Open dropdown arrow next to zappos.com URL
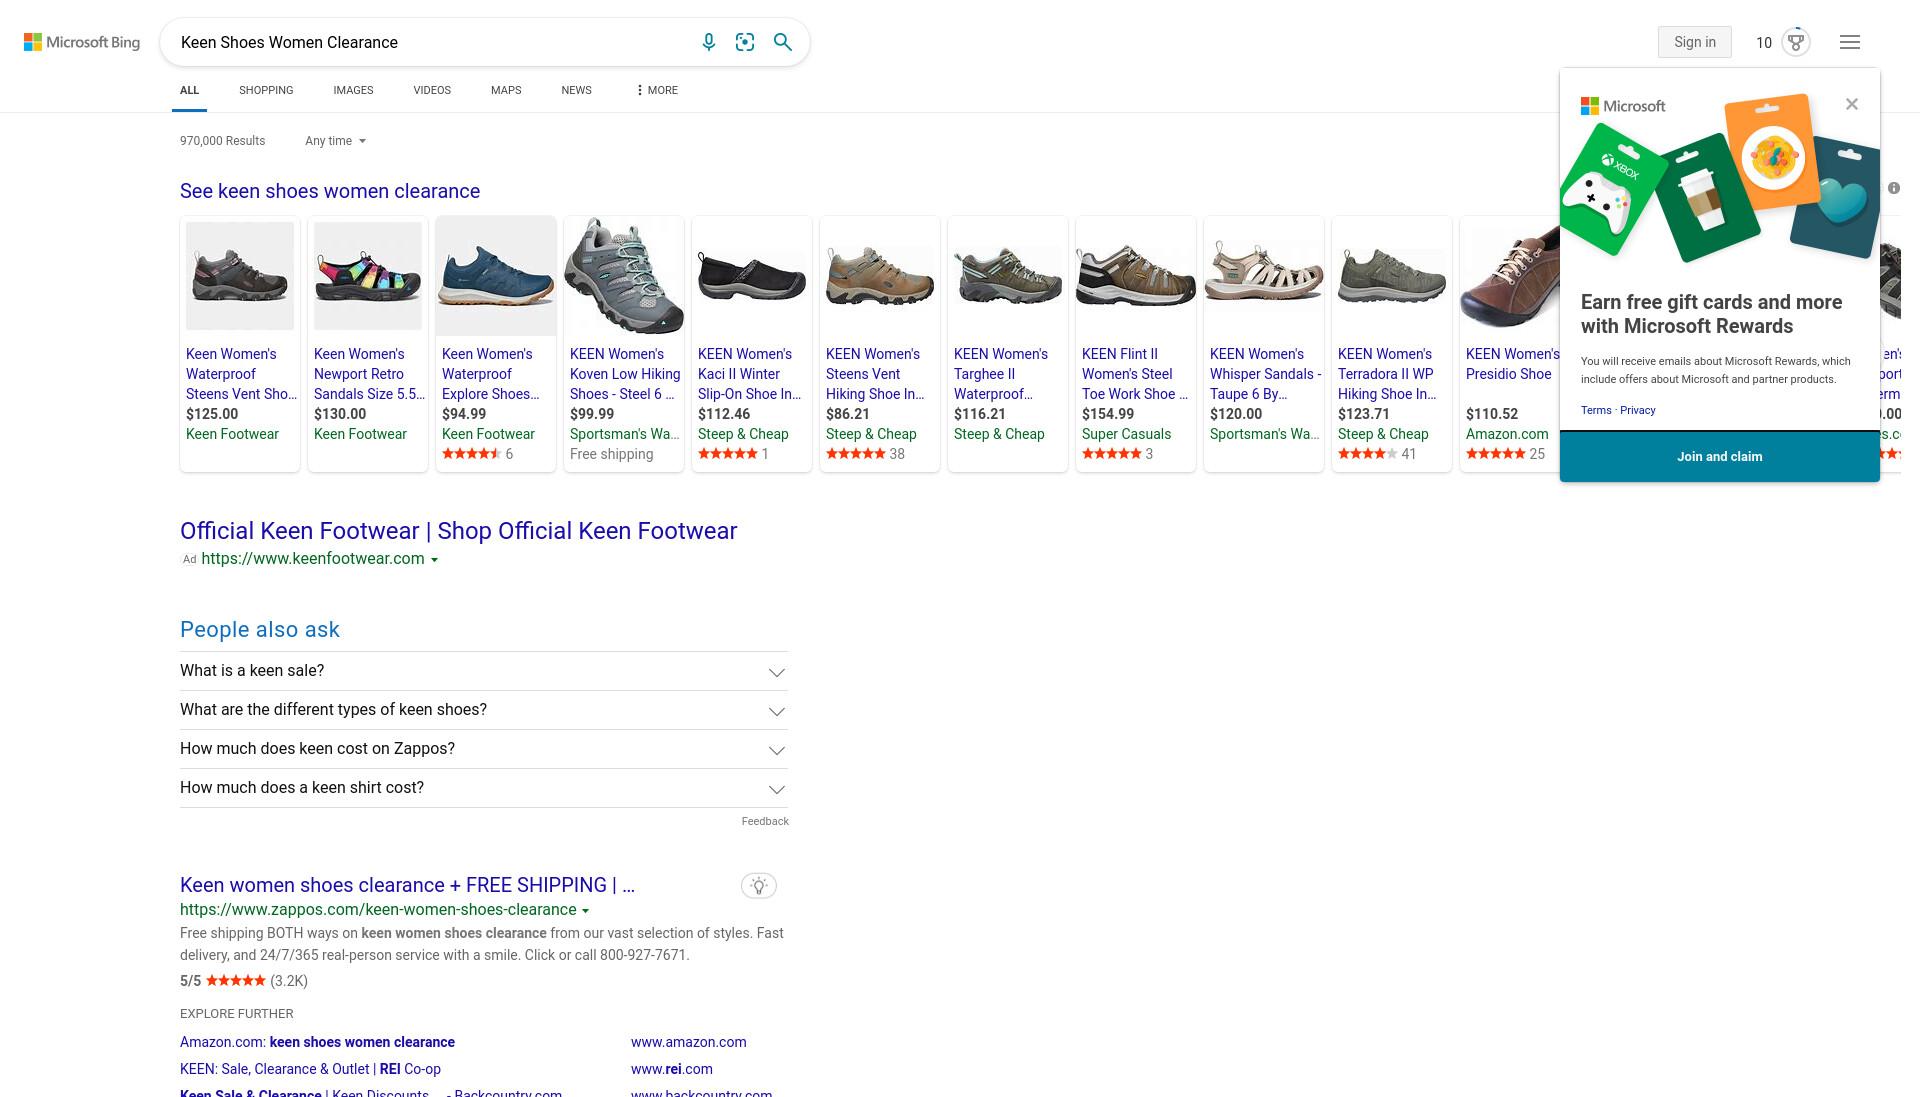Viewport: 1920px width, 1097px height. pyautogui.click(x=585, y=911)
